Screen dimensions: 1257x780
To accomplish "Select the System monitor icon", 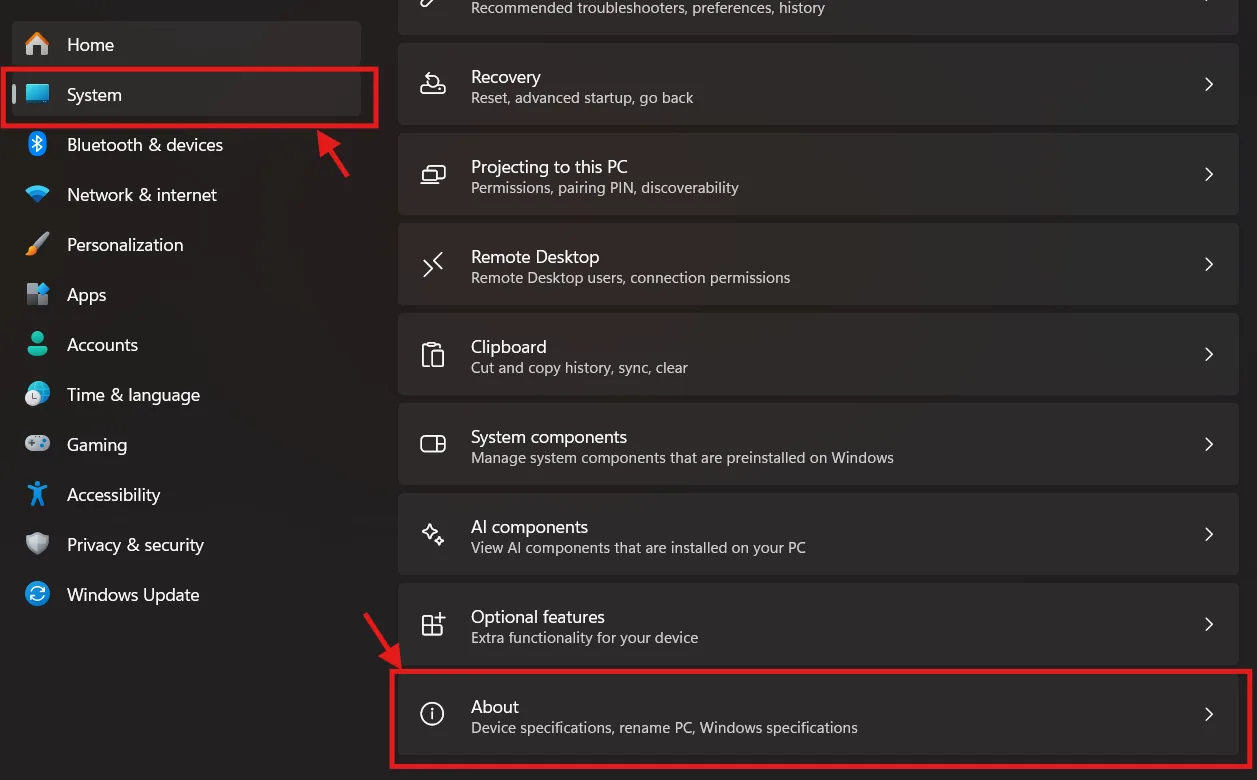I will coord(37,94).
